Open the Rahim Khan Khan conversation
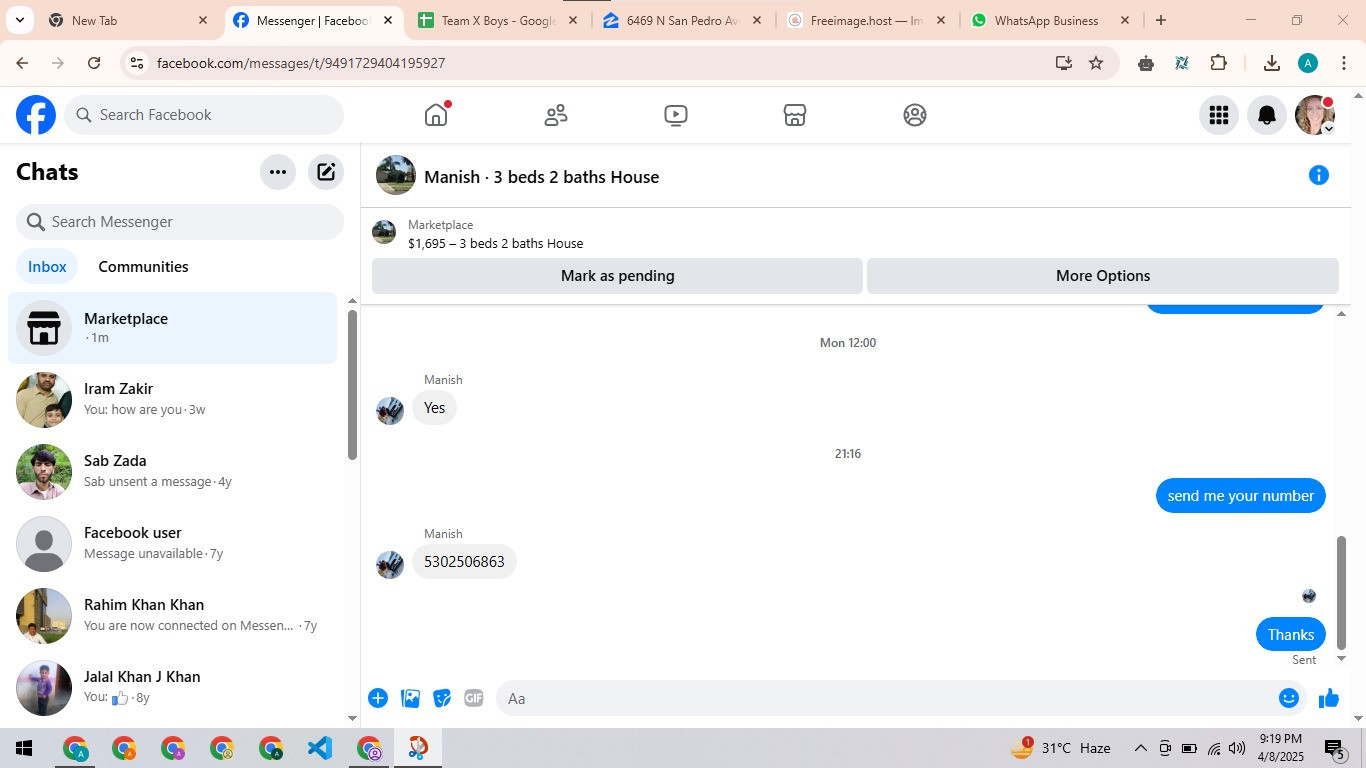 172,616
